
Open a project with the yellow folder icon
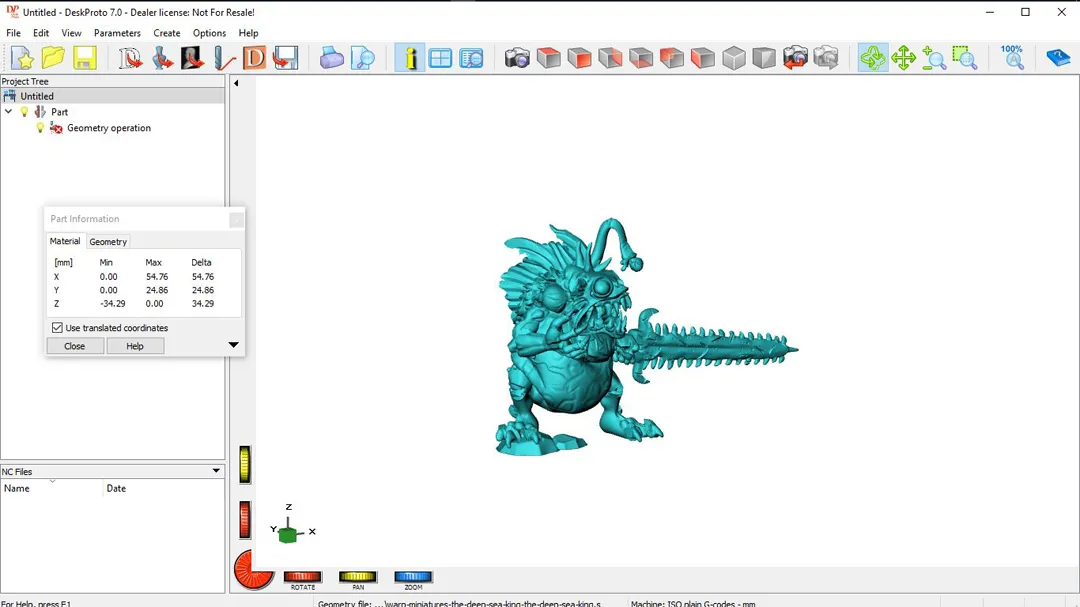(53, 58)
